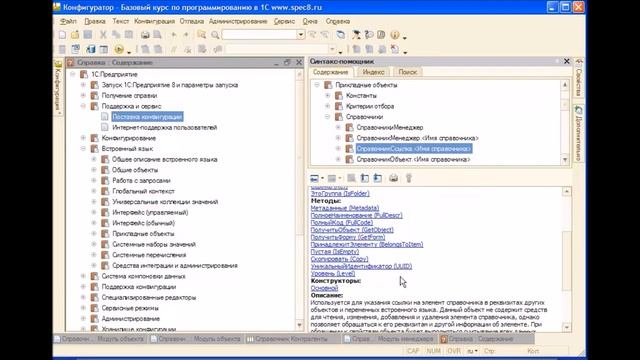Click the help tree vertical scrollbar down arrow
This screenshot has width=640, height=360.
(x=300, y=325)
